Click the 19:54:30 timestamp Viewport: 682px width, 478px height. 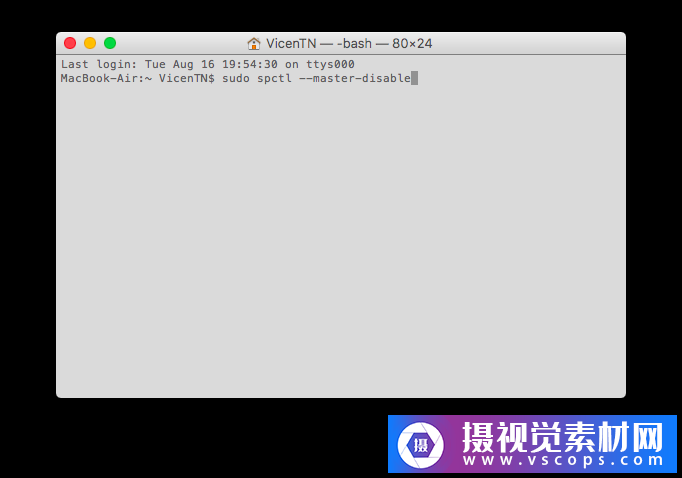pyautogui.click(x=250, y=64)
